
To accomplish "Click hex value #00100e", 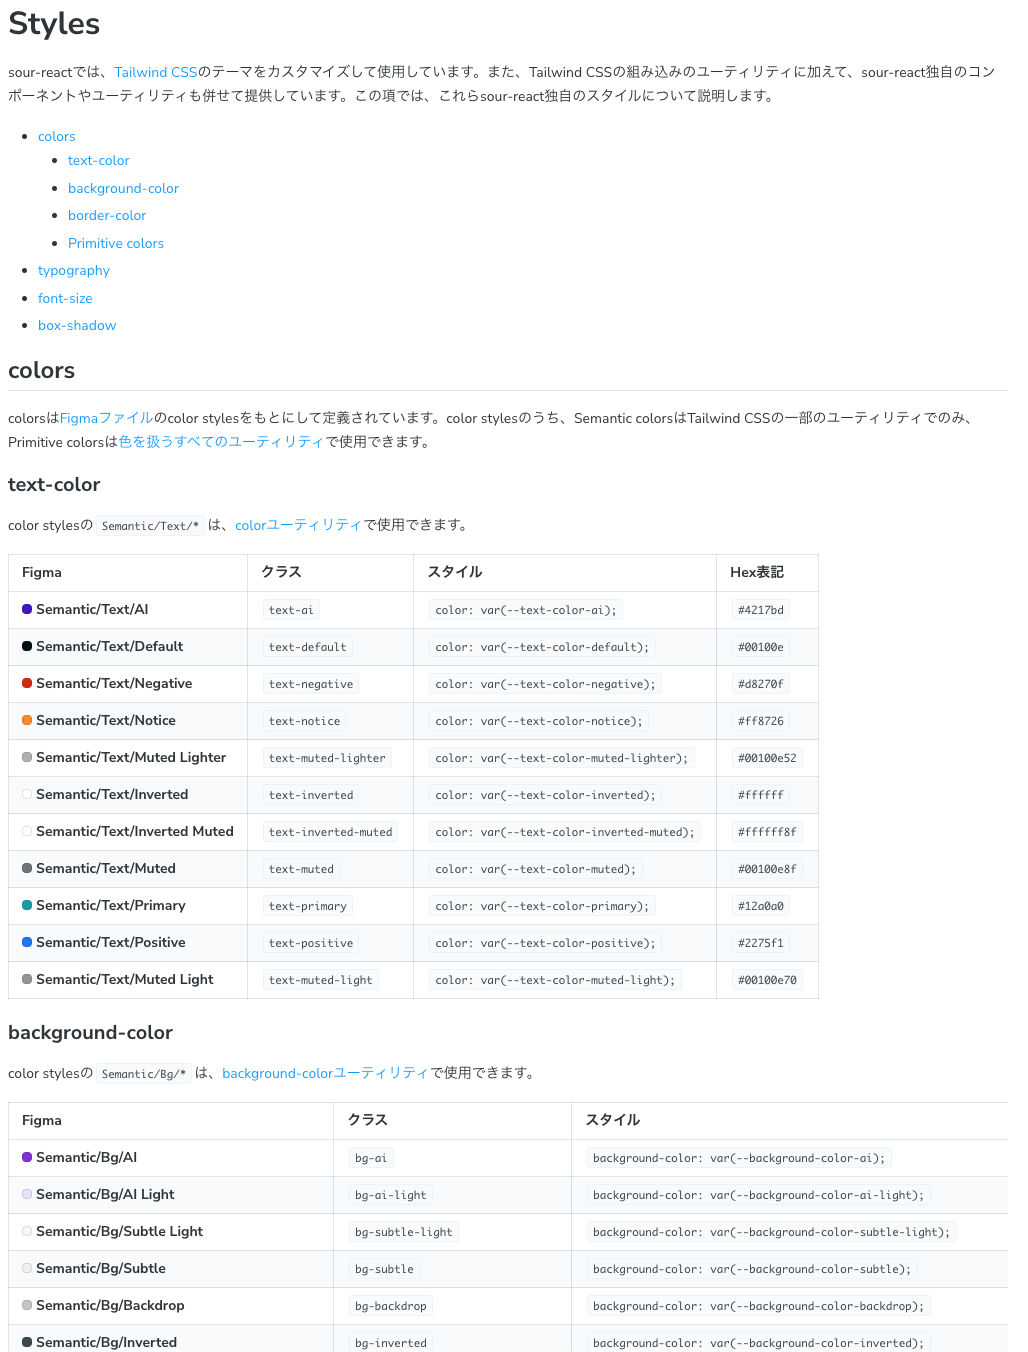I will [x=761, y=647].
